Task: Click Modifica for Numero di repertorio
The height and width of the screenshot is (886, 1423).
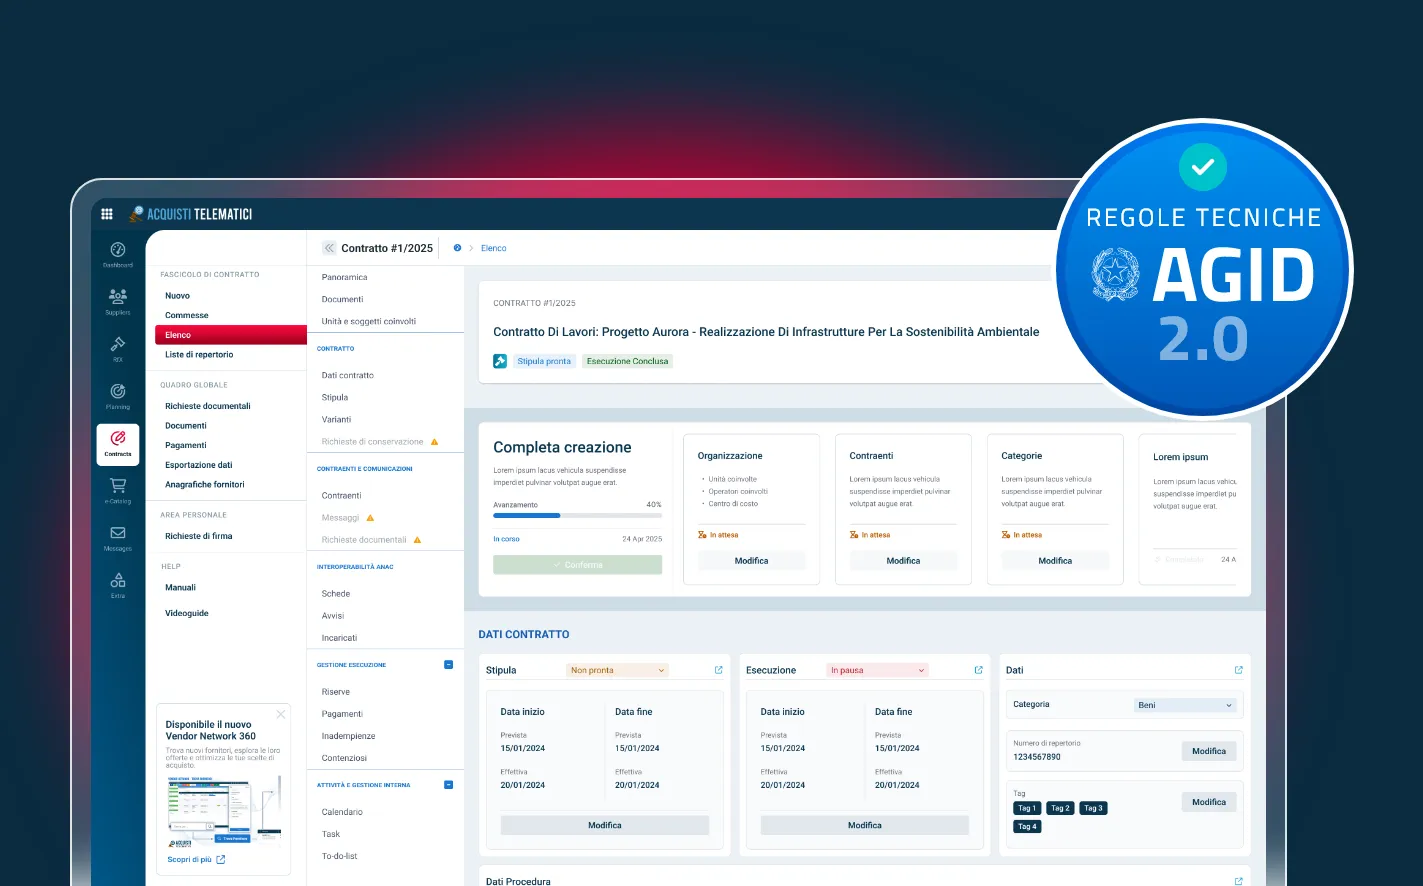Action: [1209, 751]
